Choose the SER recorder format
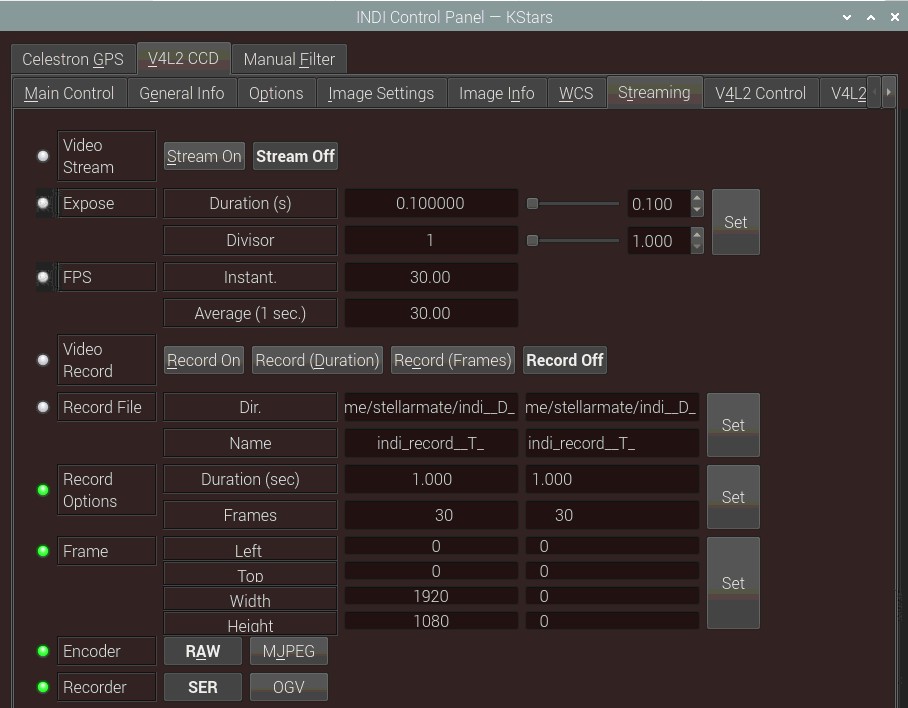 (203, 687)
